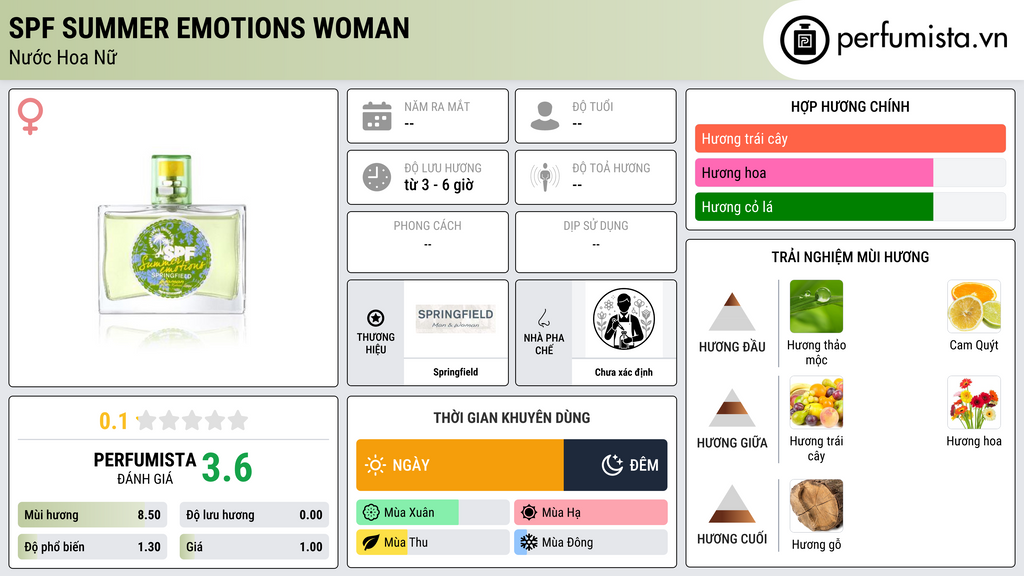Click the green 3.6 Perfumista score
The image size is (1024, 576).
pyautogui.click(x=227, y=468)
